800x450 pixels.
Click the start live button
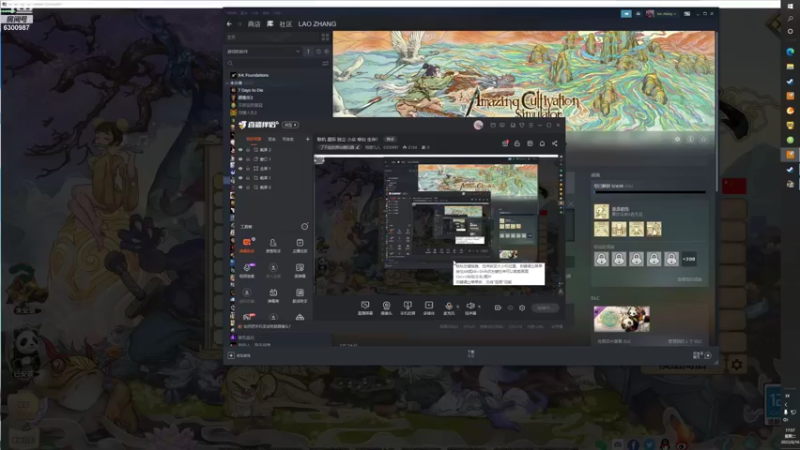click(544, 308)
